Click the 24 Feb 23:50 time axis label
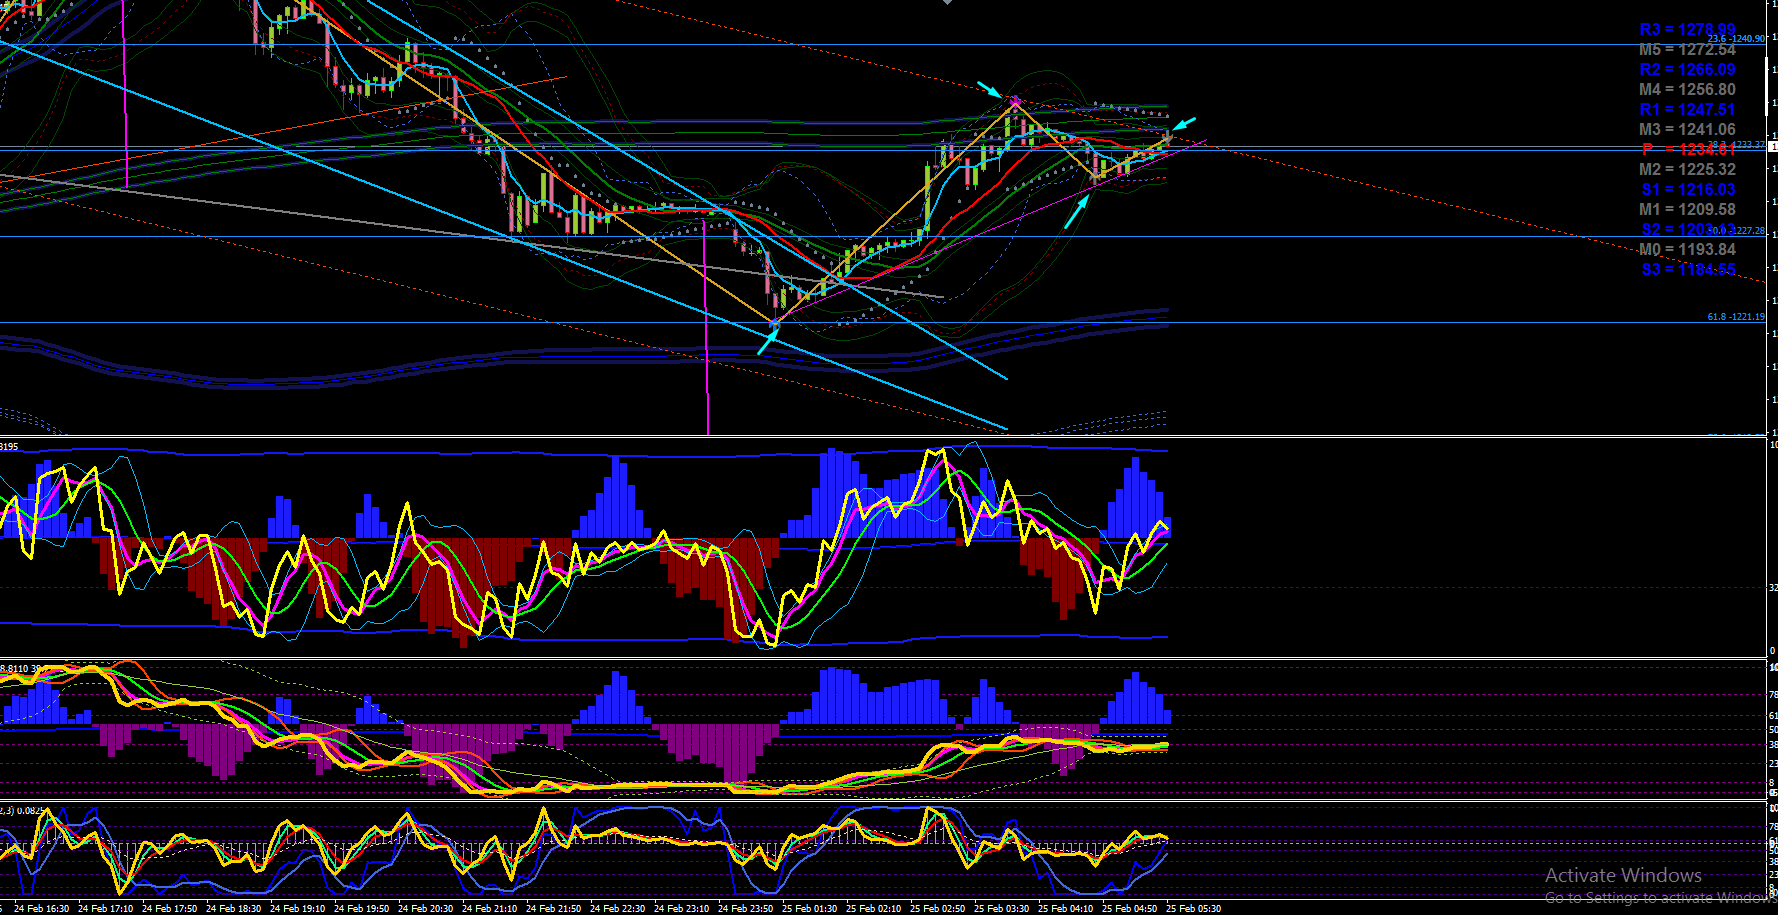The image size is (1778, 915). pyautogui.click(x=745, y=909)
